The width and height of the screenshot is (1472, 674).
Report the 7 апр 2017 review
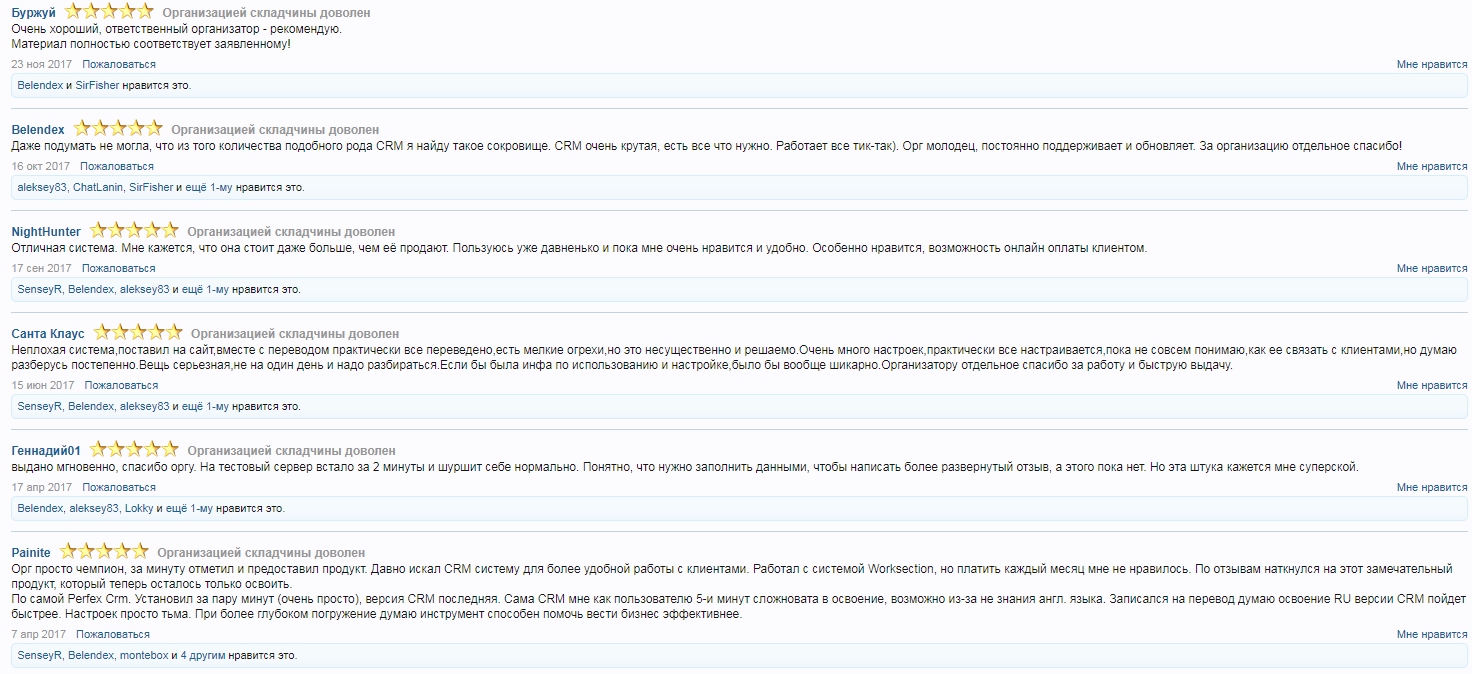point(113,634)
